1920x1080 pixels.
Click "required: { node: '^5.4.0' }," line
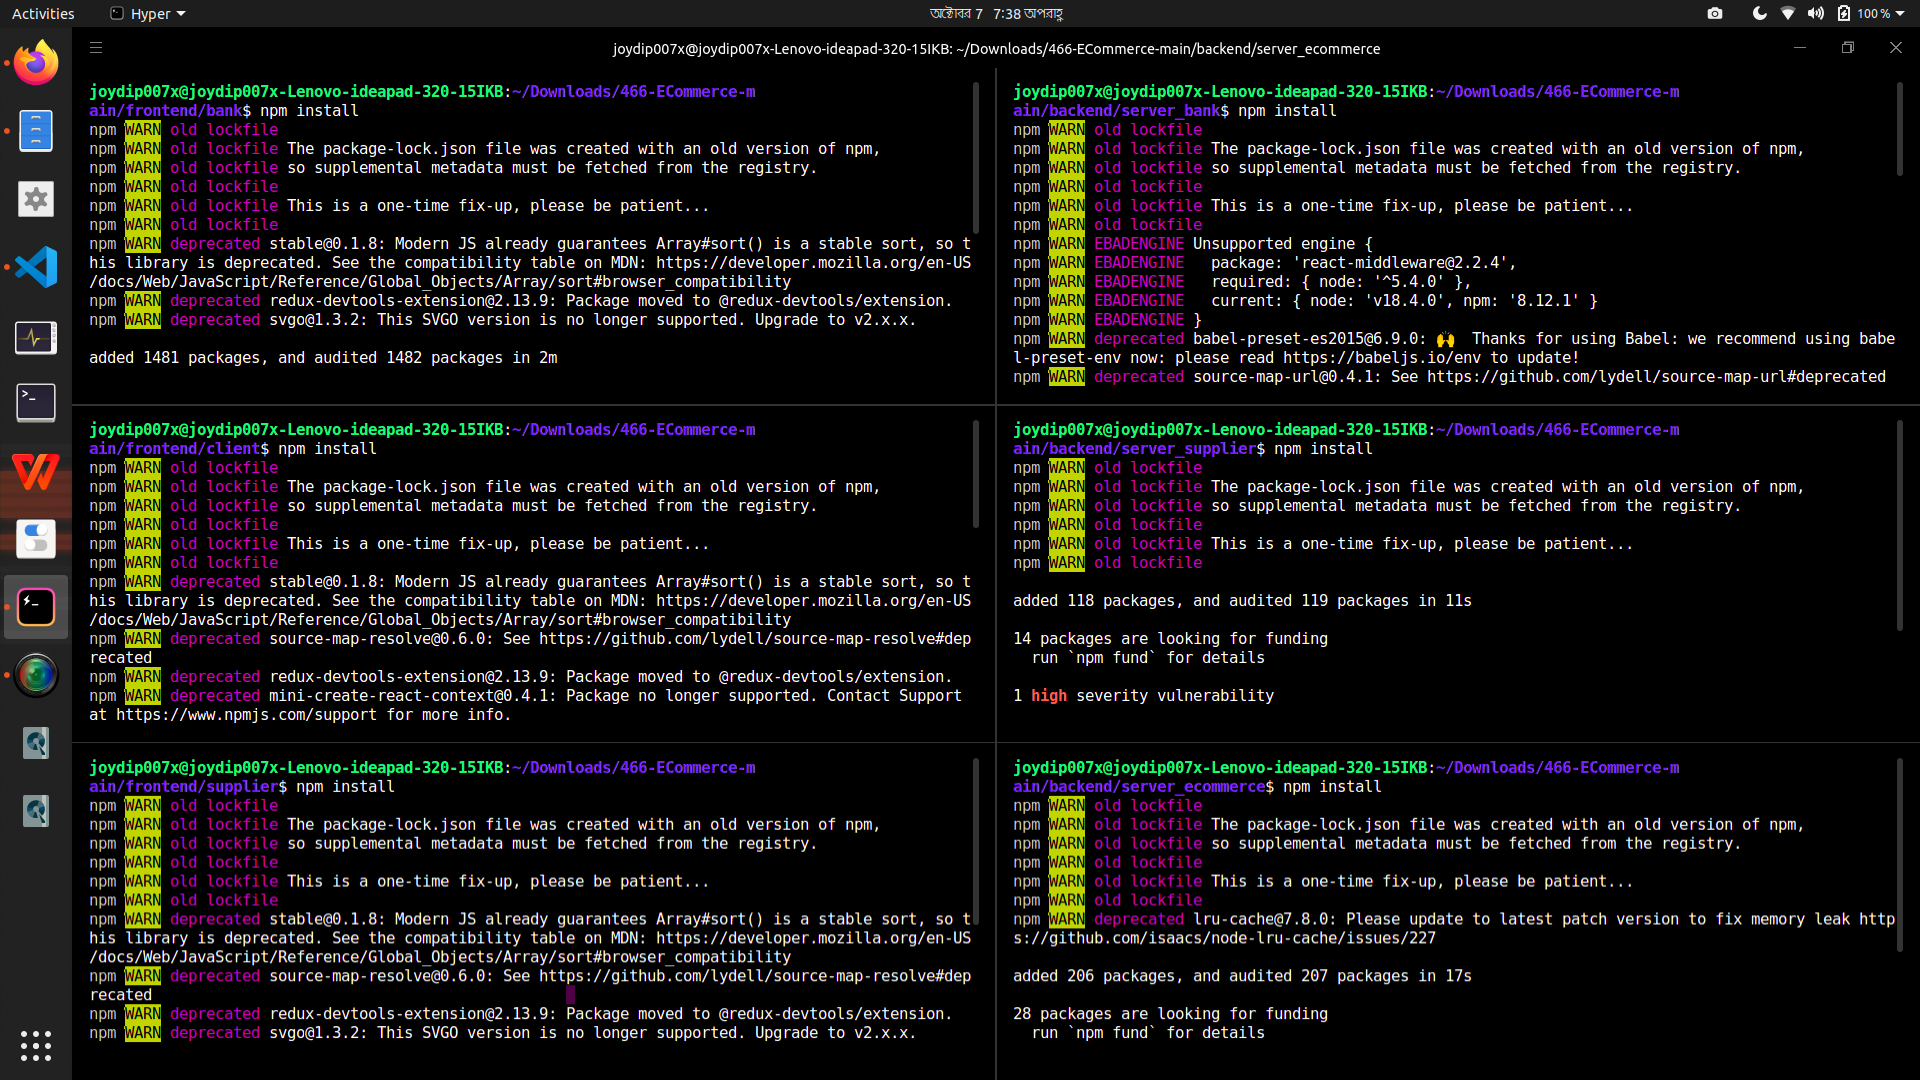pos(1341,282)
